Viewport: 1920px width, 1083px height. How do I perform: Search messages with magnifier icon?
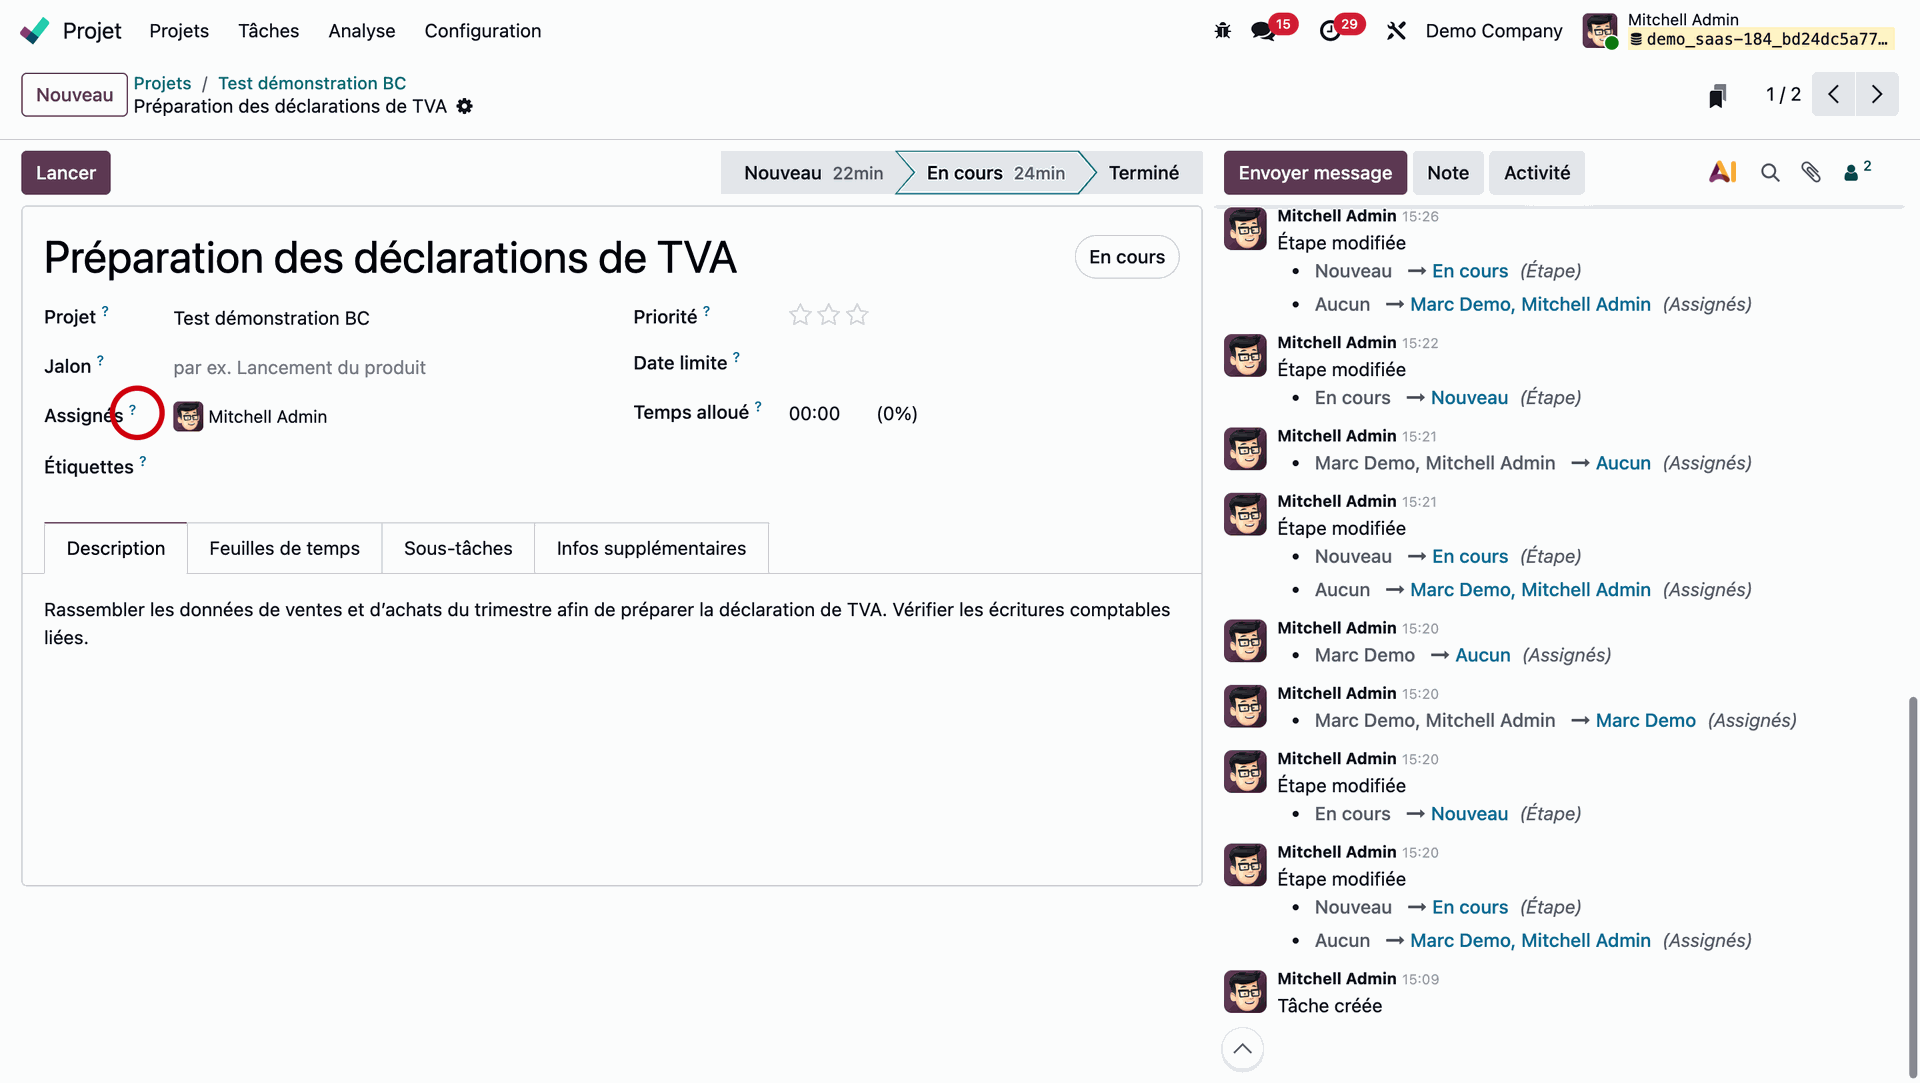1770,173
